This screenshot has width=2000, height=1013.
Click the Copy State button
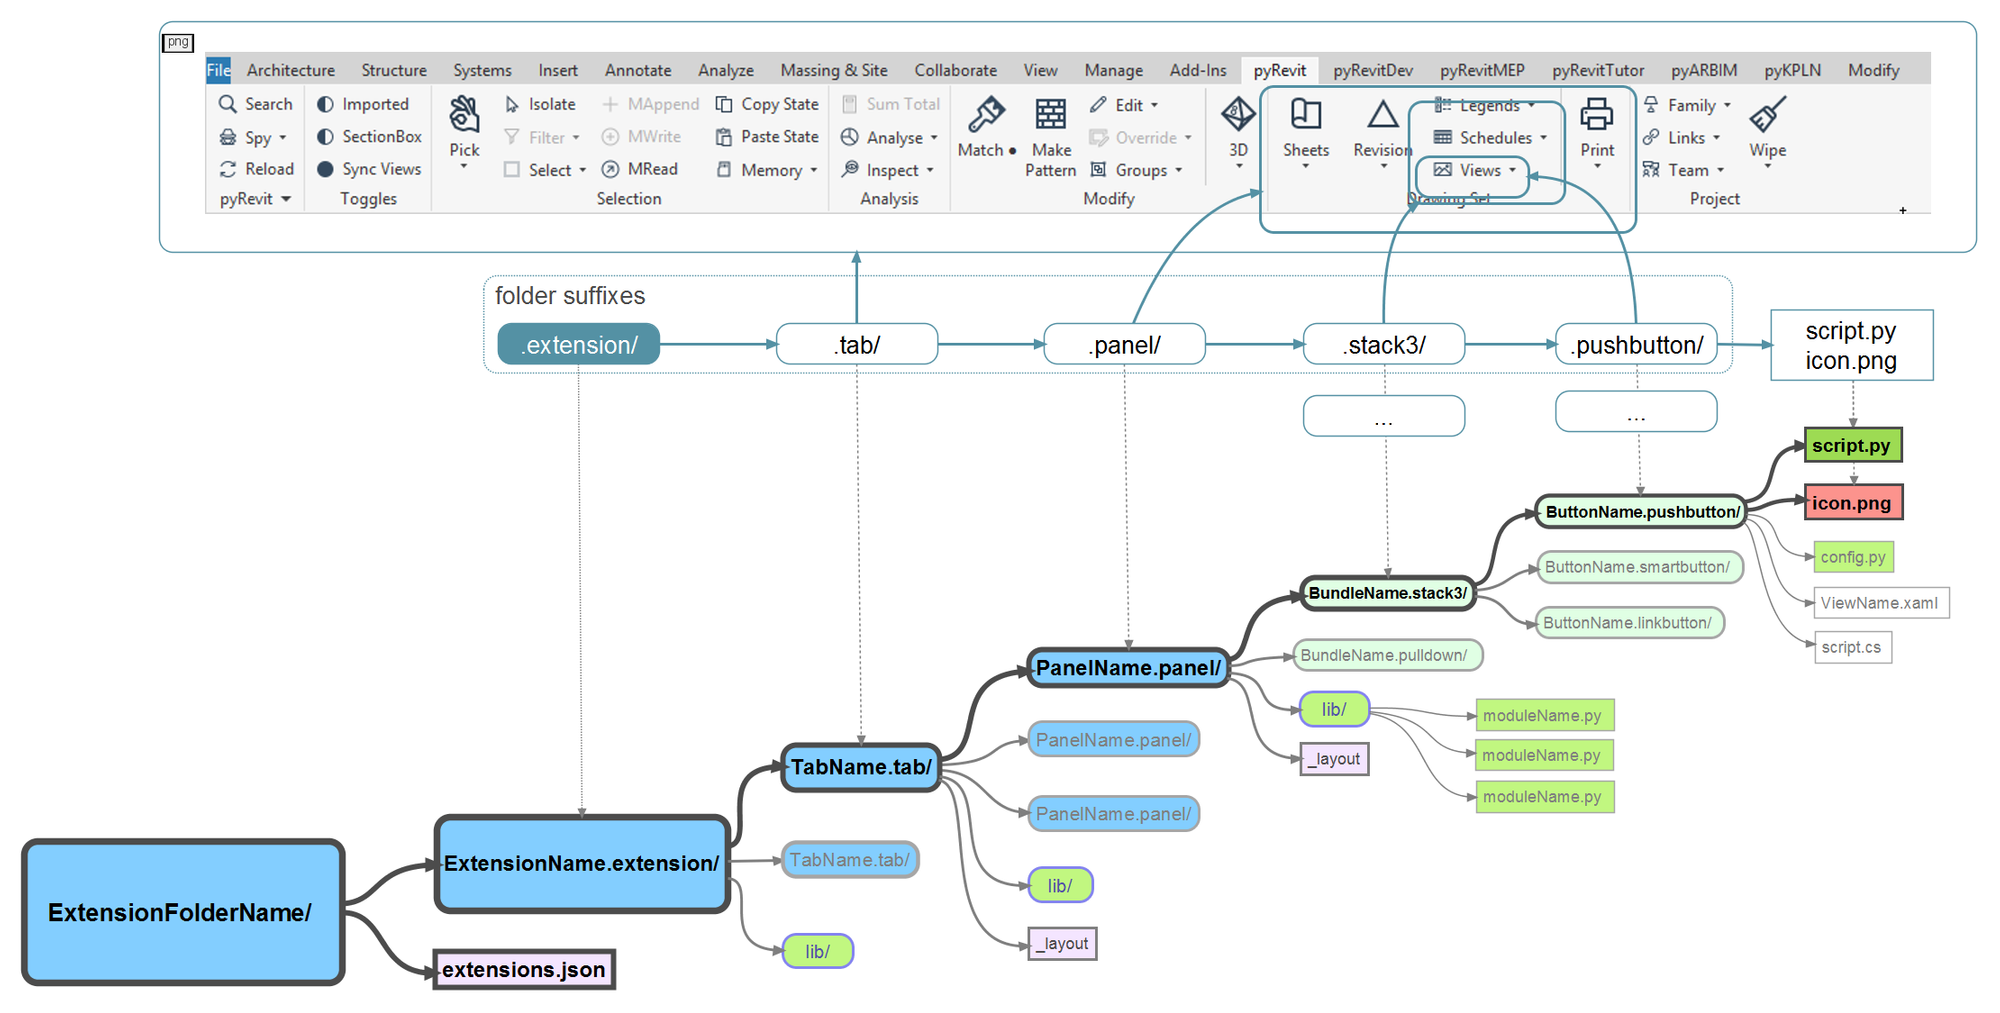click(767, 104)
